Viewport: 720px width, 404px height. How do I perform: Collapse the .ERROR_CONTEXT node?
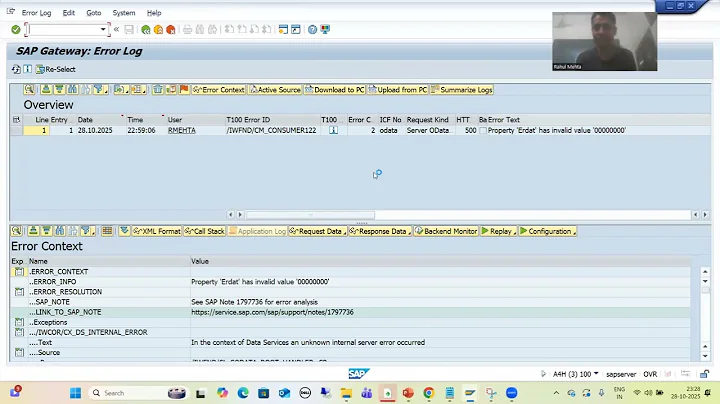pos(19,272)
